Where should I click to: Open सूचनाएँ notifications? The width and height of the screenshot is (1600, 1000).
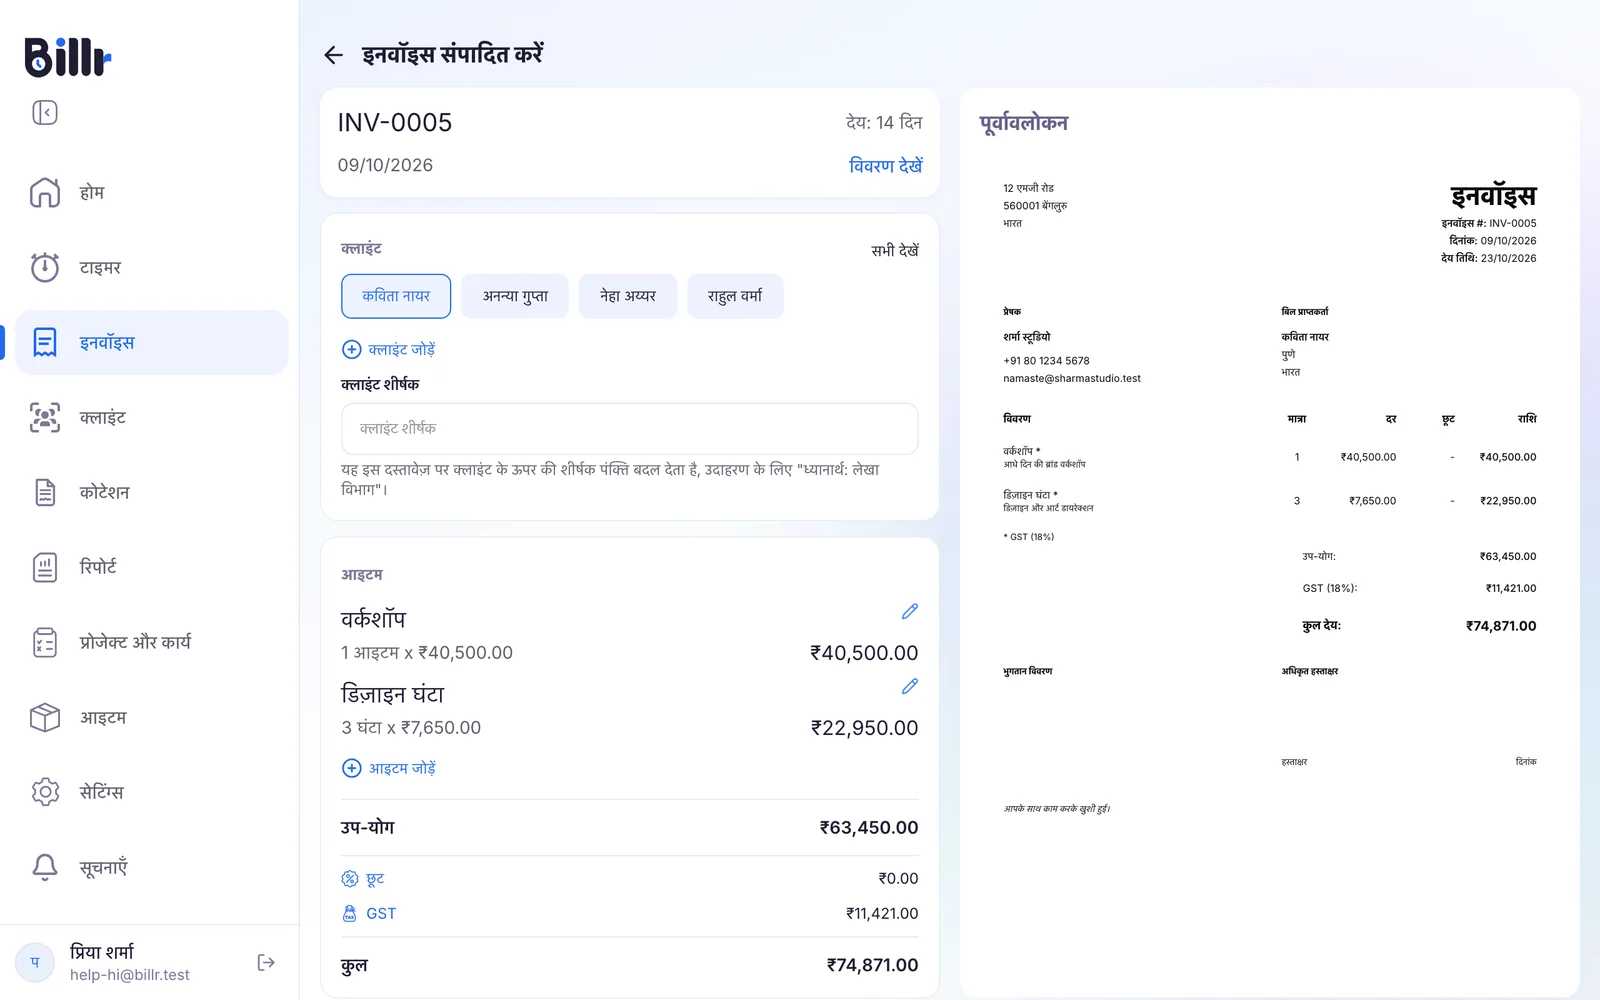coord(152,867)
